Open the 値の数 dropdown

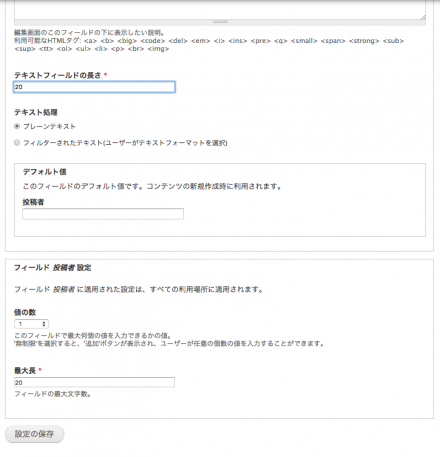31,324
